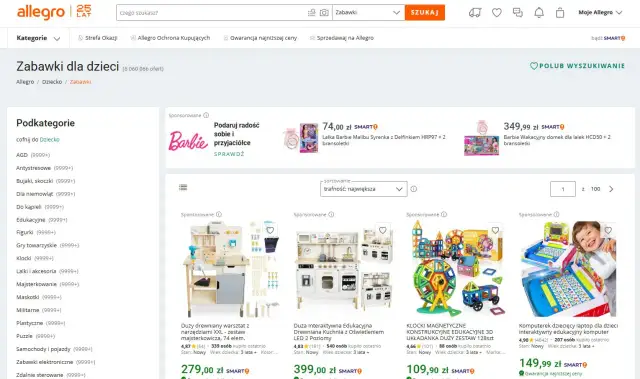Click the orange SZUKAJ search button
Viewport: 640px width, 379px height.
(425, 13)
